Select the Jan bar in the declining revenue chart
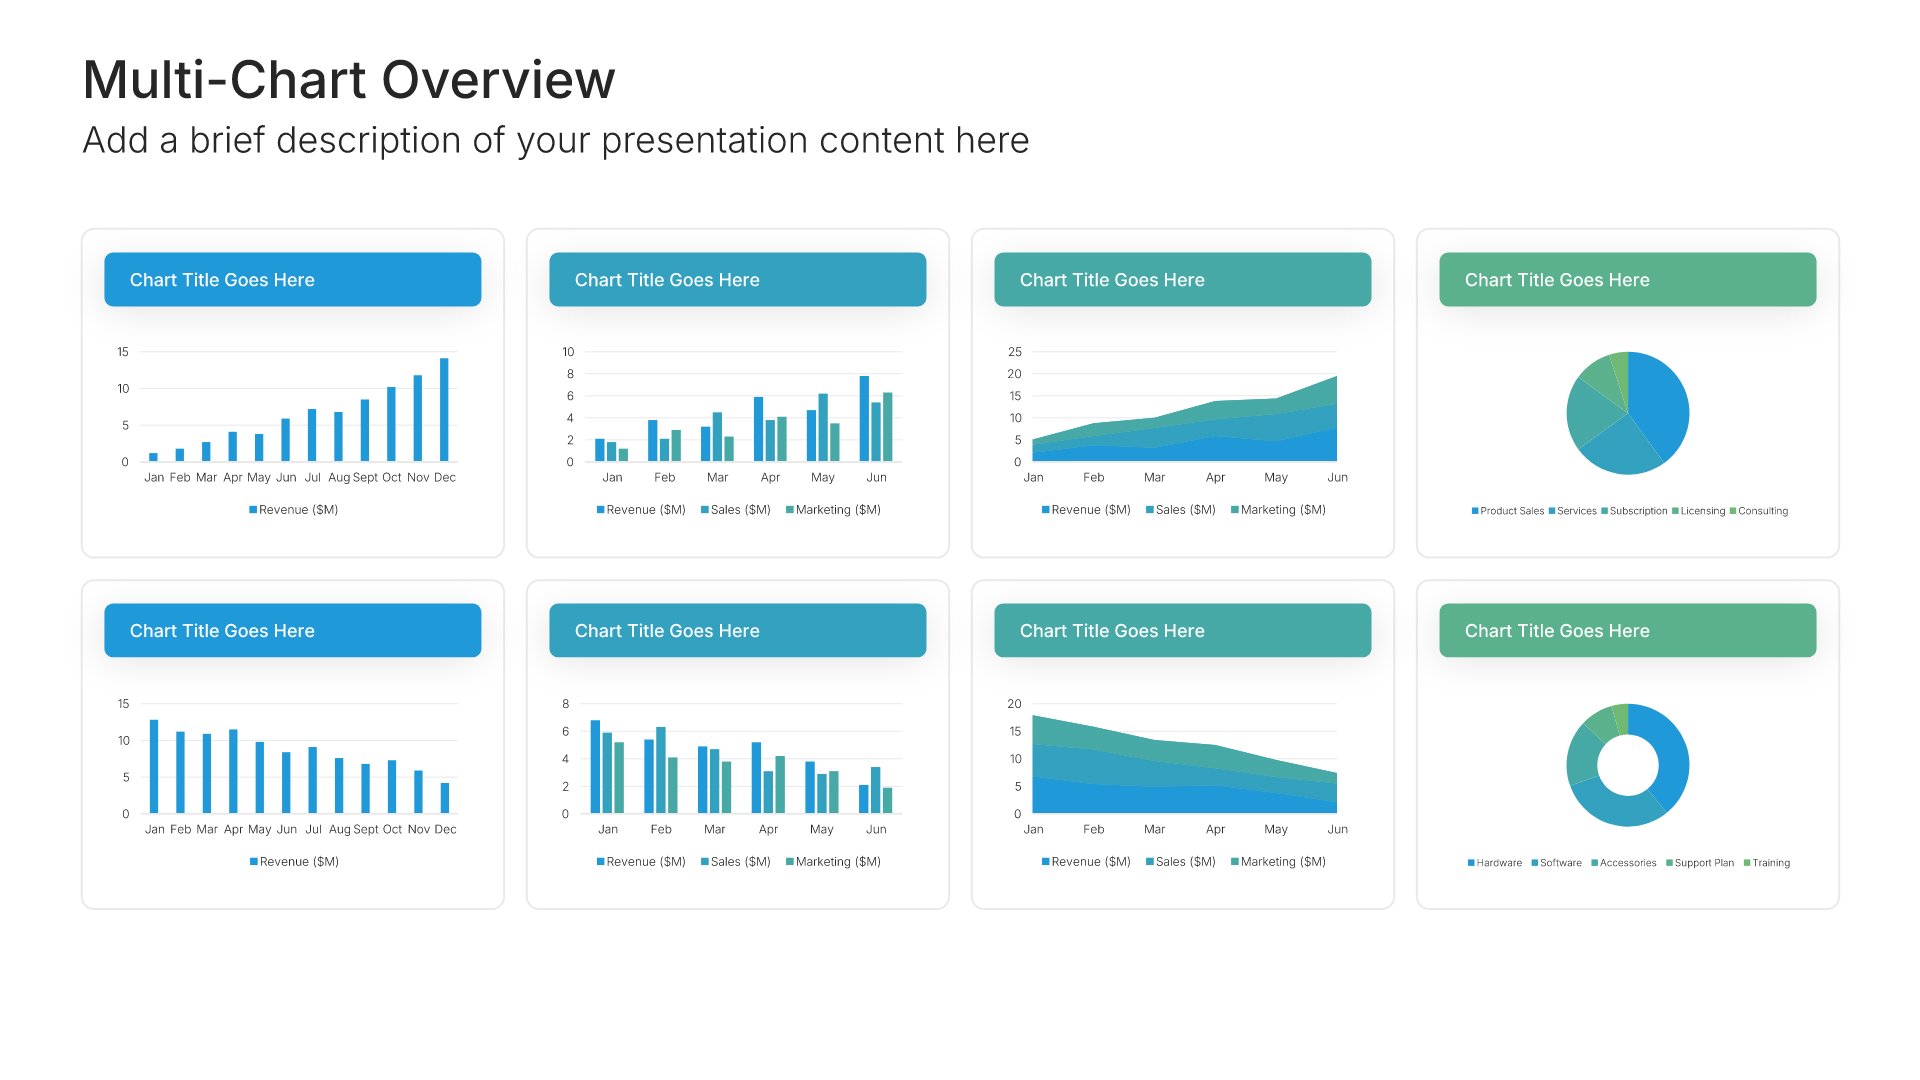1920x1080 pixels. point(154,766)
